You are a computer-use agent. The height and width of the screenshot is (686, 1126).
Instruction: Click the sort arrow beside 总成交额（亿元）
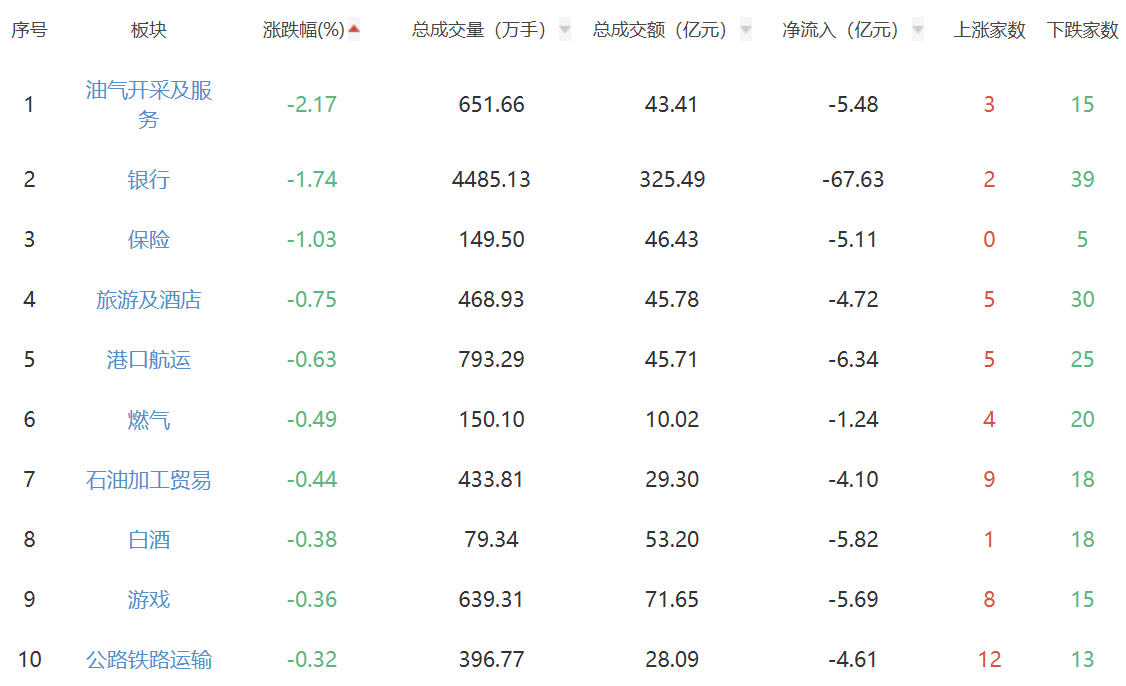746,30
